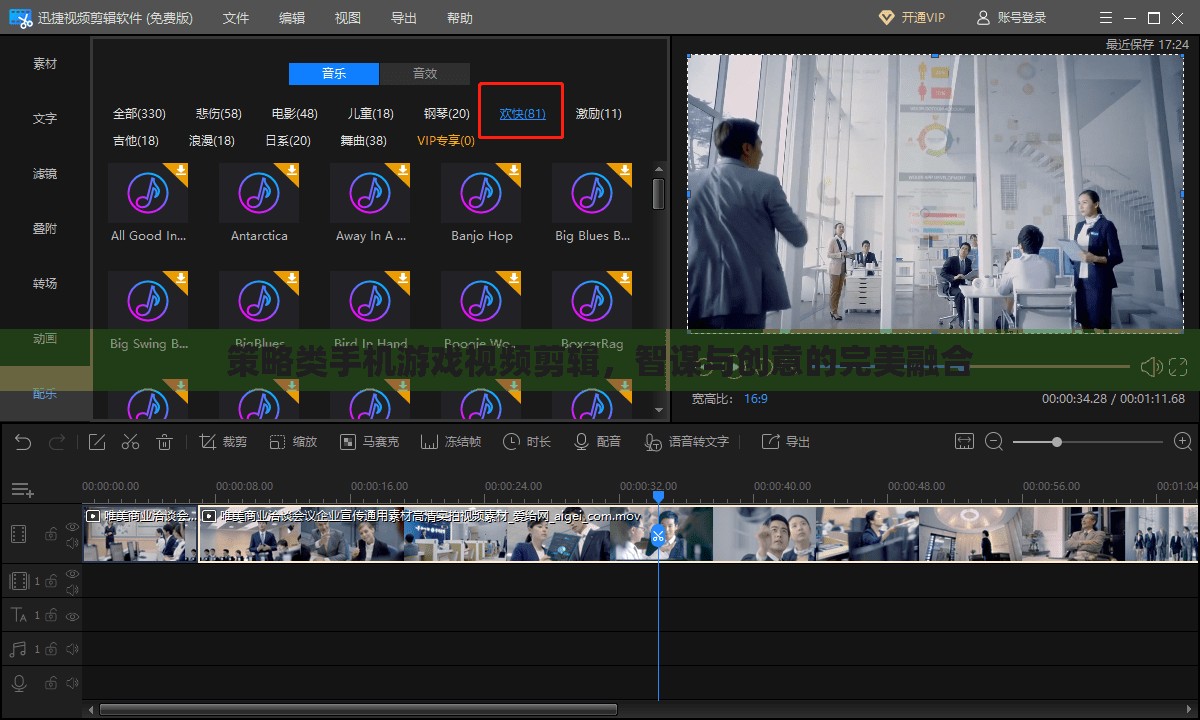Fit the timeline to window width
This screenshot has height=720, width=1200.
(x=964, y=442)
